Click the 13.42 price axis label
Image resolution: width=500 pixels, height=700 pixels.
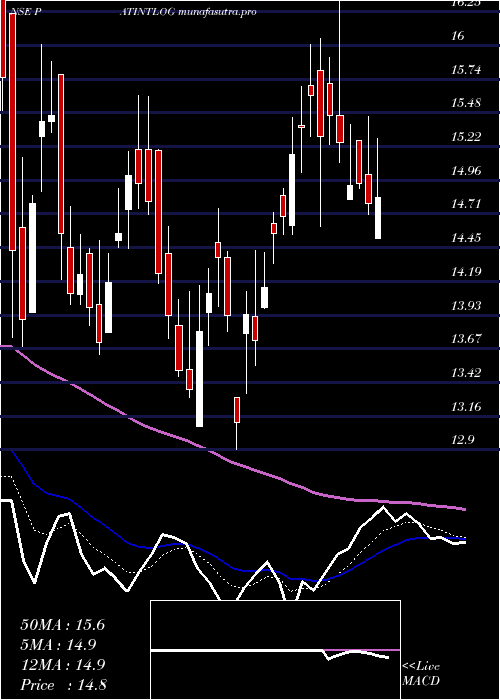coord(467,373)
